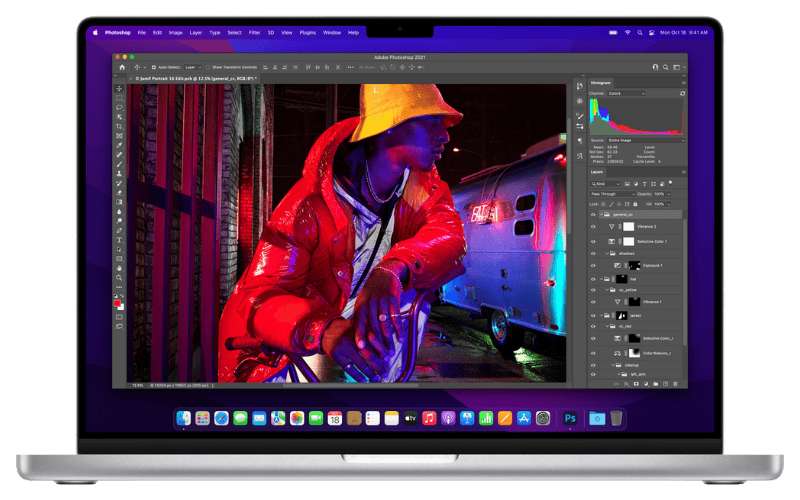Open the Layers panel options menu

683,172
